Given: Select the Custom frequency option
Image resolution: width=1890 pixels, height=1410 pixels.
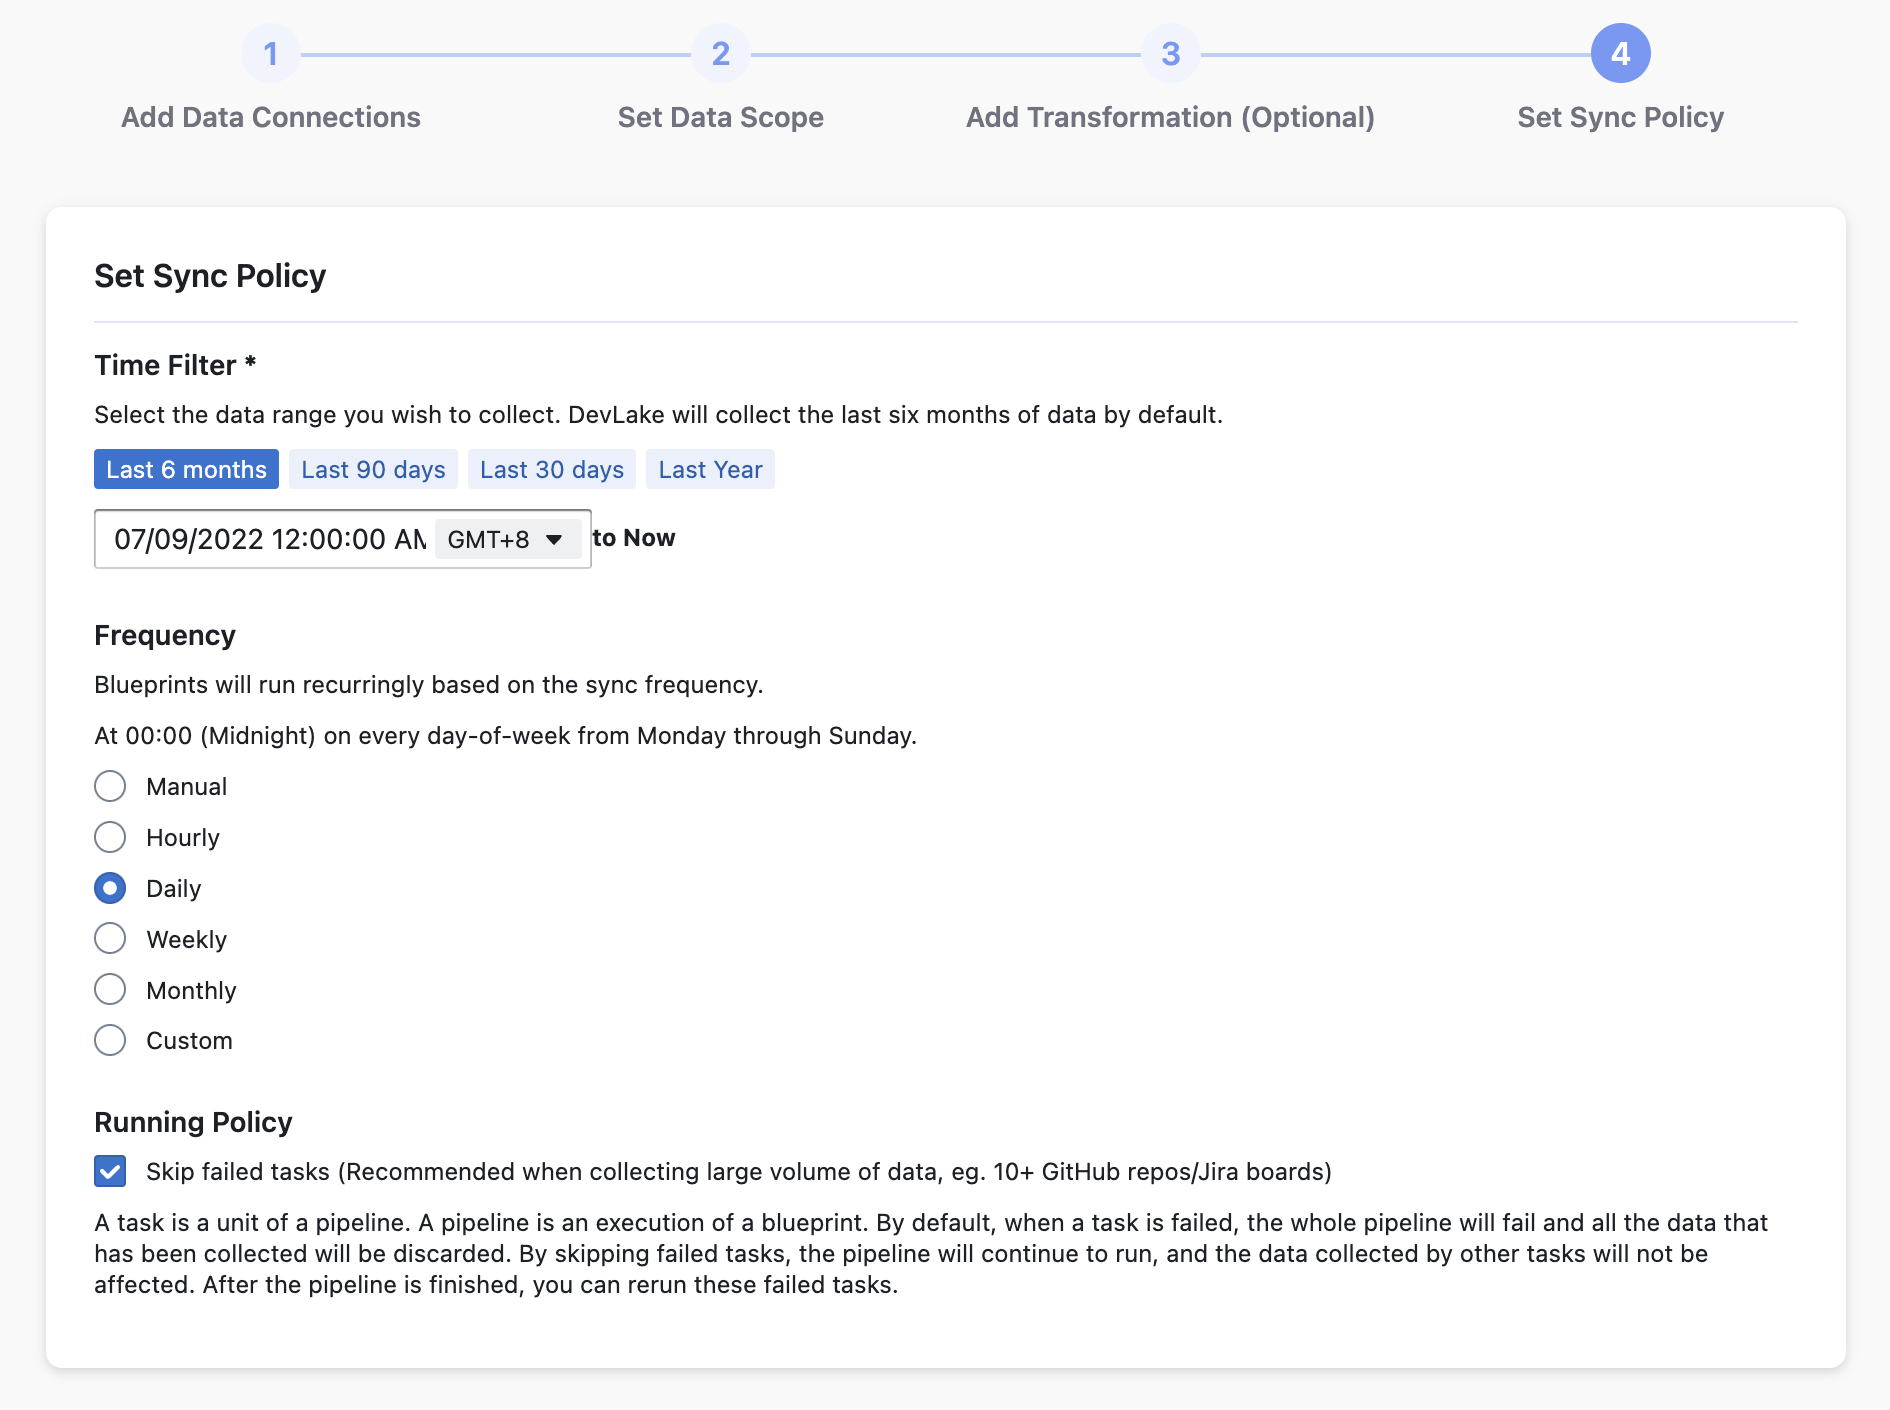Looking at the screenshot, I should 110,1040.
